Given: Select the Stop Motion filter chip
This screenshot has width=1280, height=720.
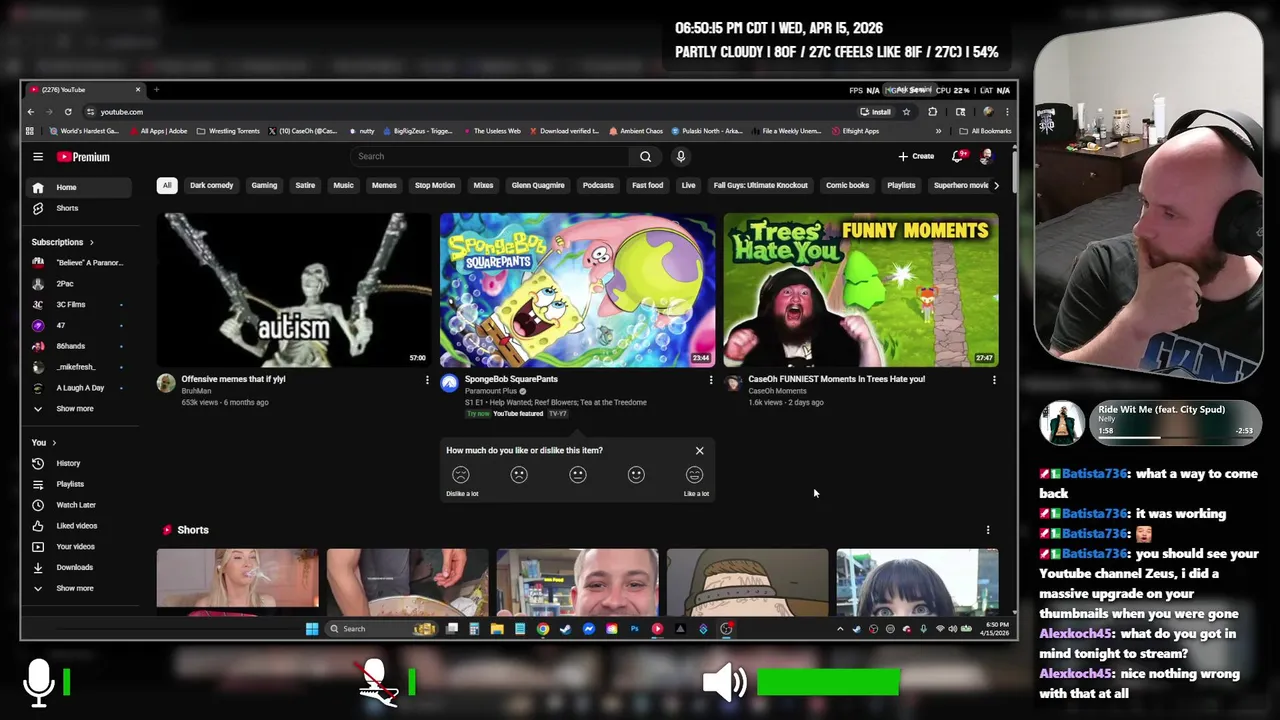Looking at the screenshot, I should coord(435,185).
